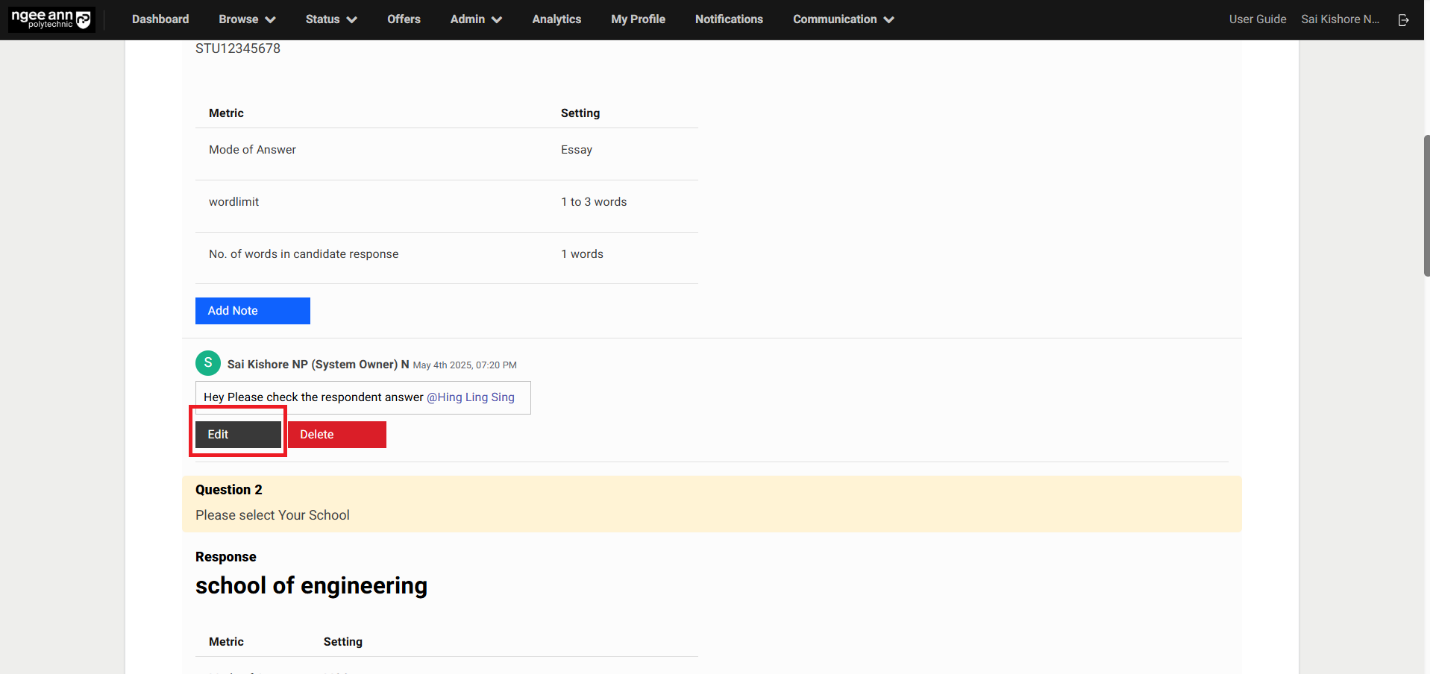1430x674 pixels.
Task: Expand the Admin dropdown menu
Action: point(476,19)
